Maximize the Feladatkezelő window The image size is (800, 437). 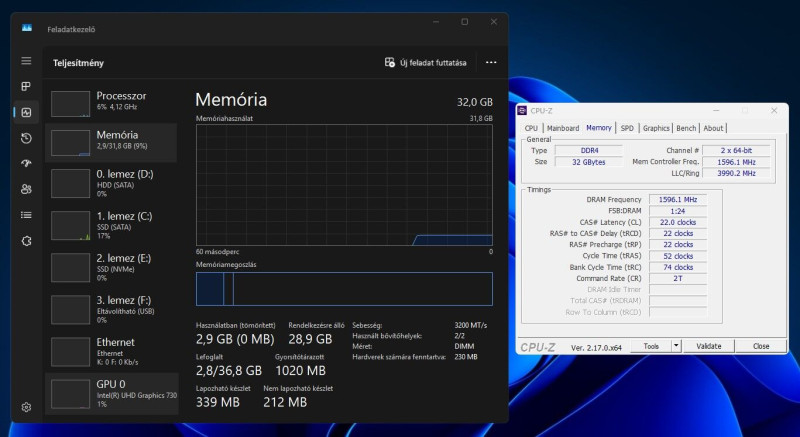[x=464, y=22]
